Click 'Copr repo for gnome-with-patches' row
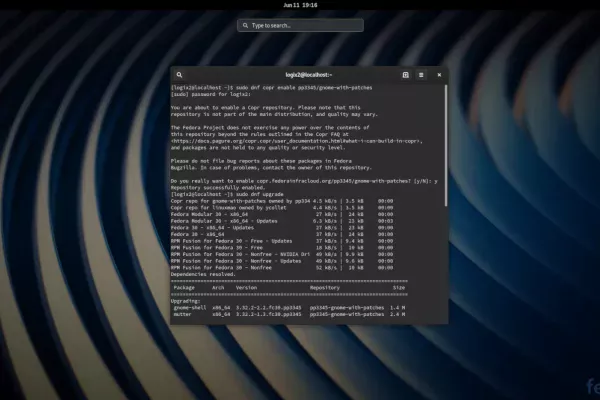Image resolution: width=600 pixels, height=400 pixels. [282, 201]
